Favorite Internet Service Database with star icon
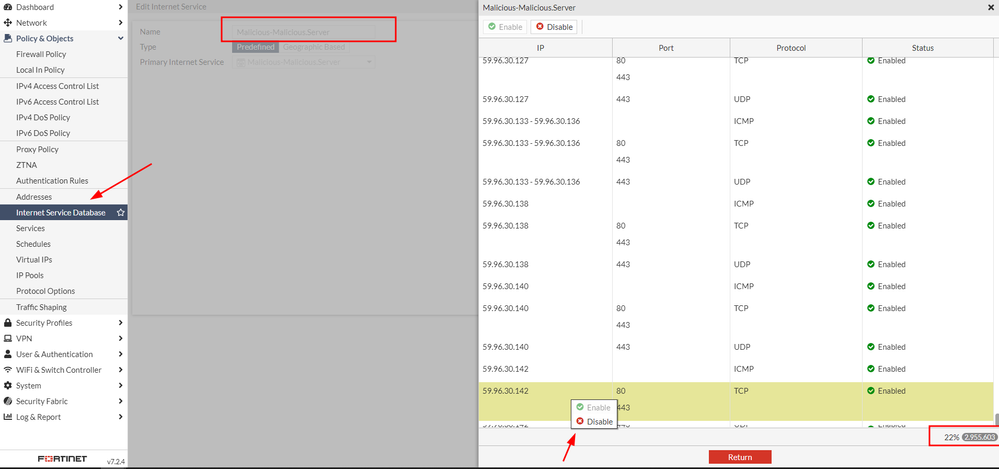 (120, 213)
